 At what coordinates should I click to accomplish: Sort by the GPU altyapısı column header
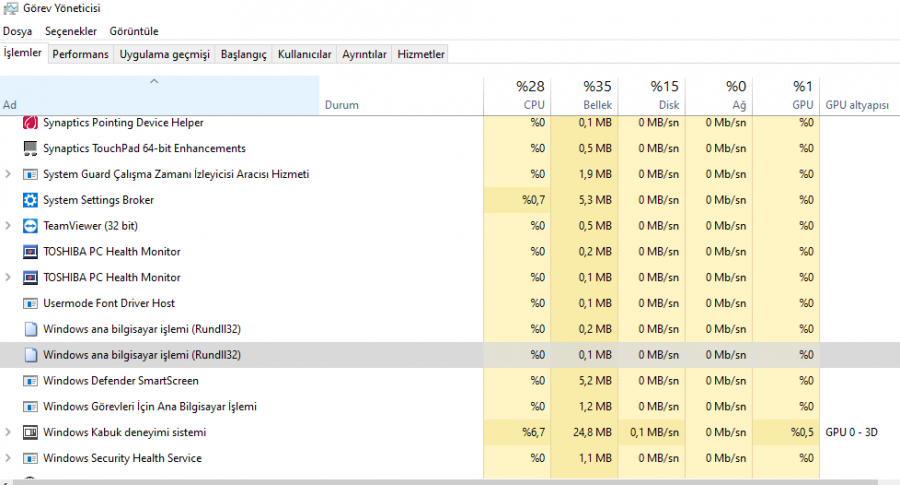click(x=859, y=96)
